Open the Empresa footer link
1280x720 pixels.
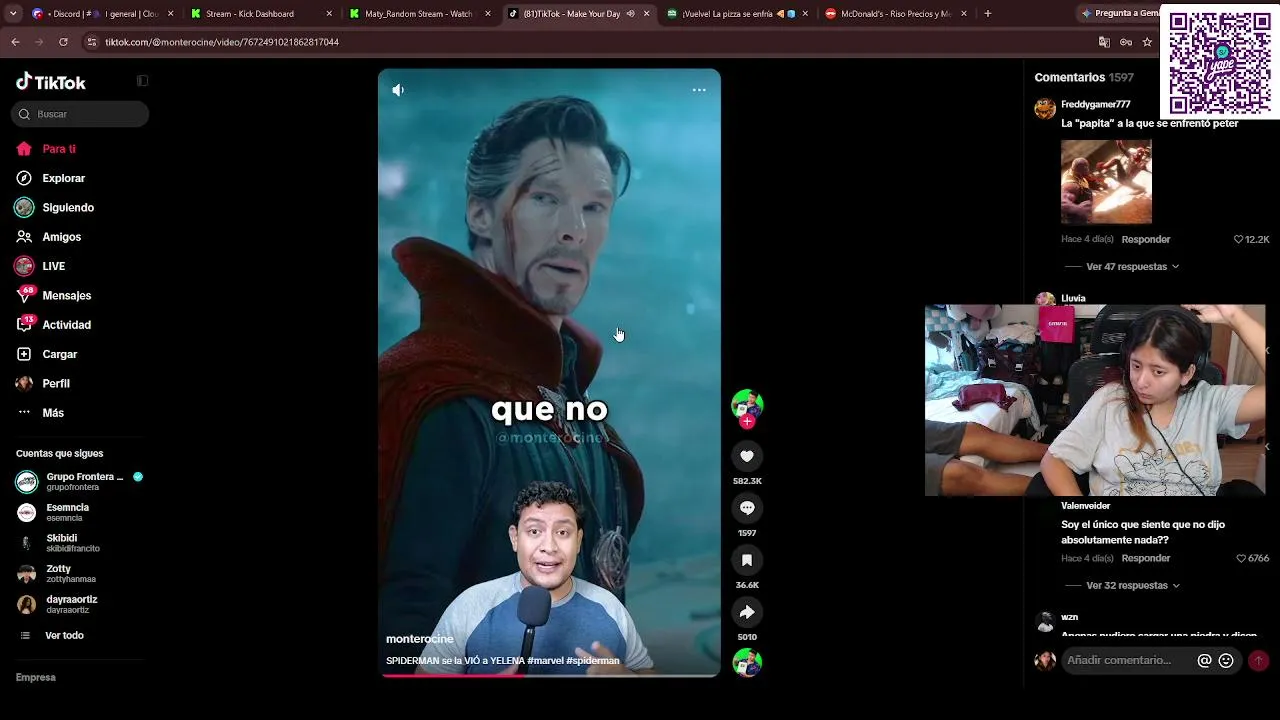[36, 678]
